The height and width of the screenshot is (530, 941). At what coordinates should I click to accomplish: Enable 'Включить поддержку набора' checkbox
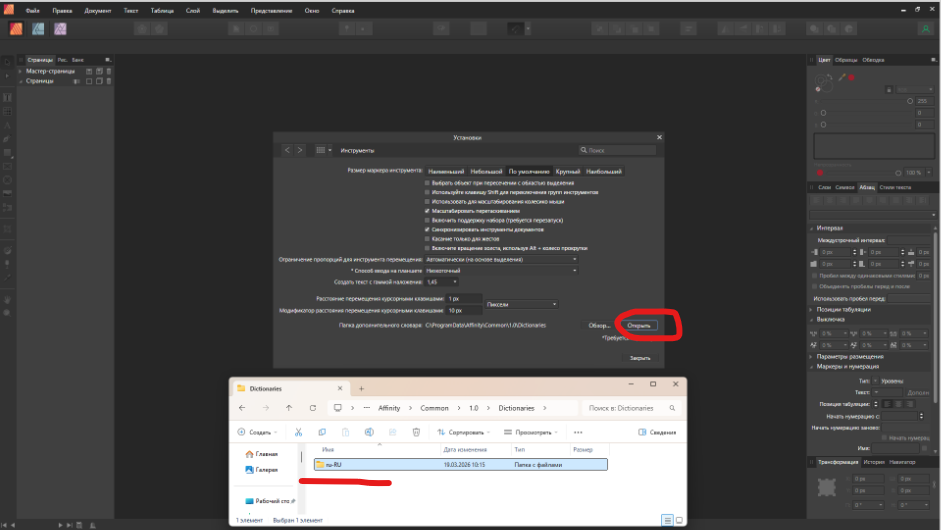427,220
